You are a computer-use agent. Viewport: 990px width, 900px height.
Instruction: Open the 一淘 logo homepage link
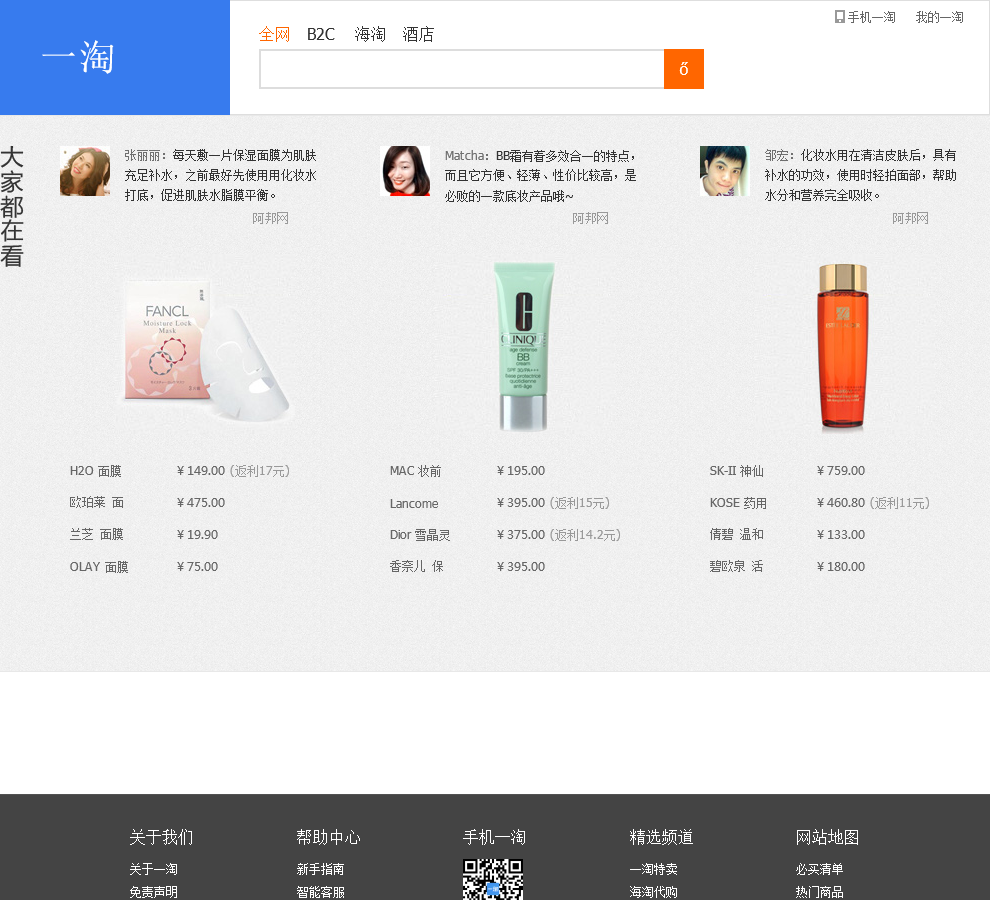click(78, 57)
